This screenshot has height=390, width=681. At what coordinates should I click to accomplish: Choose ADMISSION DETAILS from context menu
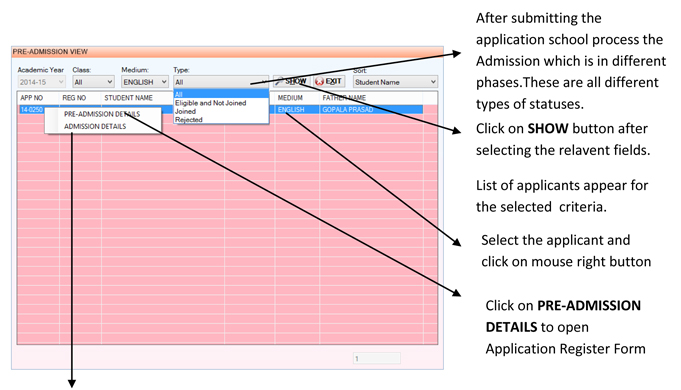(x=95, y=126)
